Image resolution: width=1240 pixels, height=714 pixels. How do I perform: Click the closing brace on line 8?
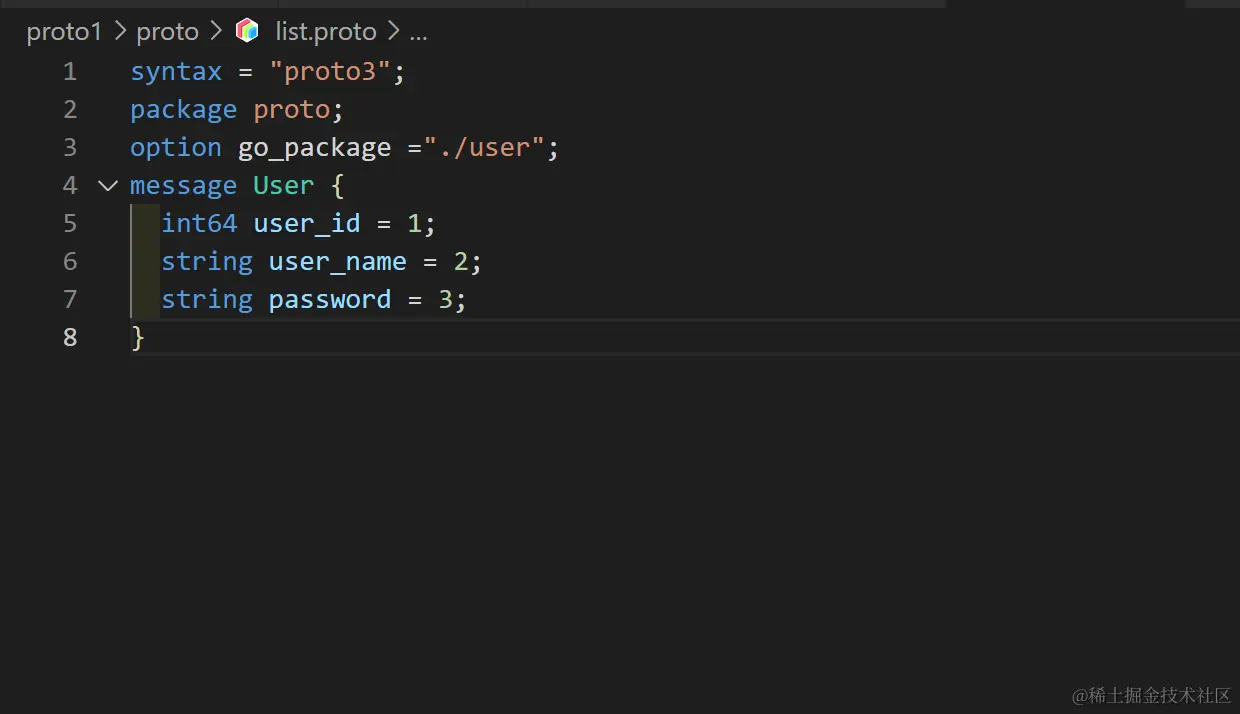click(x=138, y=338)
